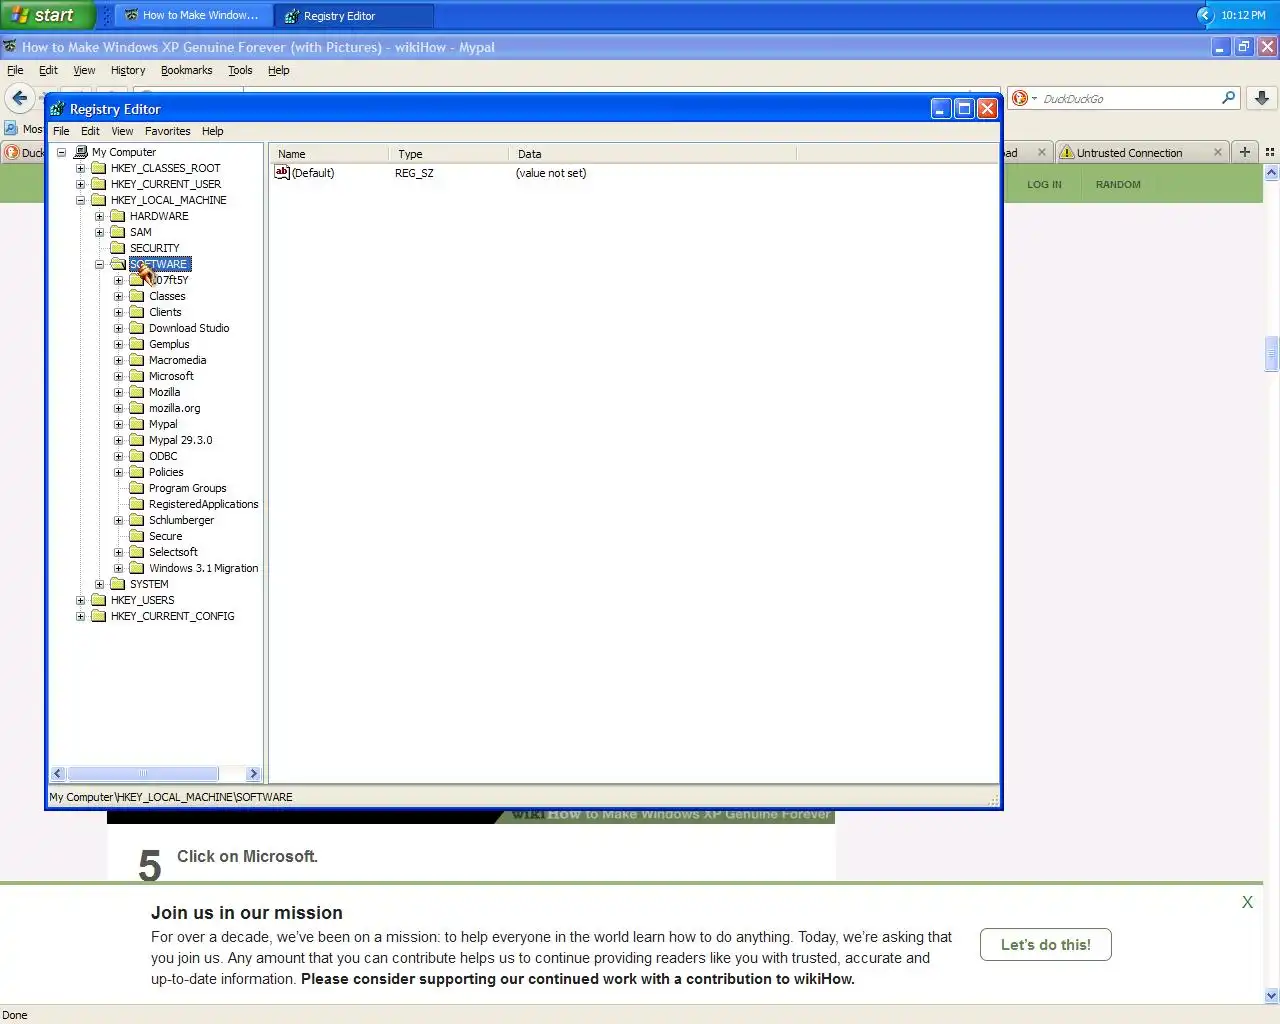Click the Classes folder icon
The height and width of the screenshot is (1024, 1280).
click(x=137, y=296)
